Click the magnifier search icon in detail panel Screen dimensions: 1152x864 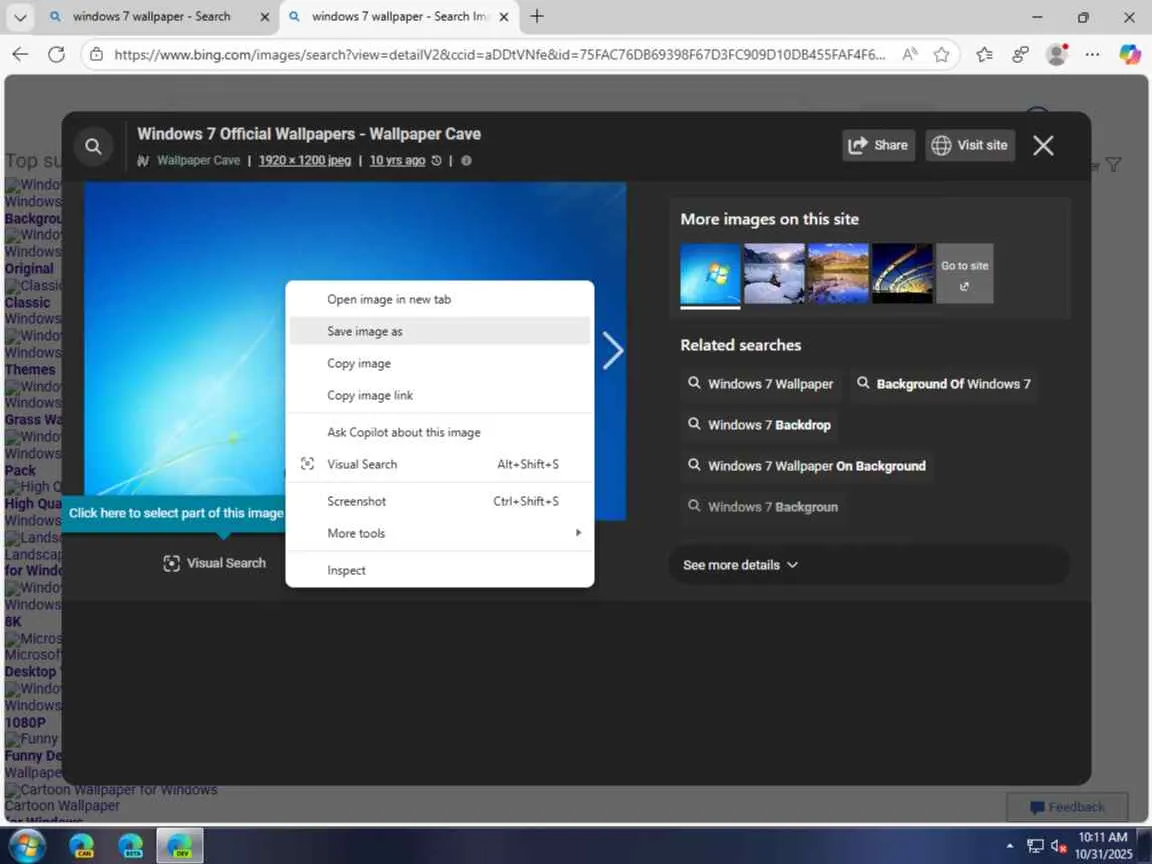coord(93,146)
